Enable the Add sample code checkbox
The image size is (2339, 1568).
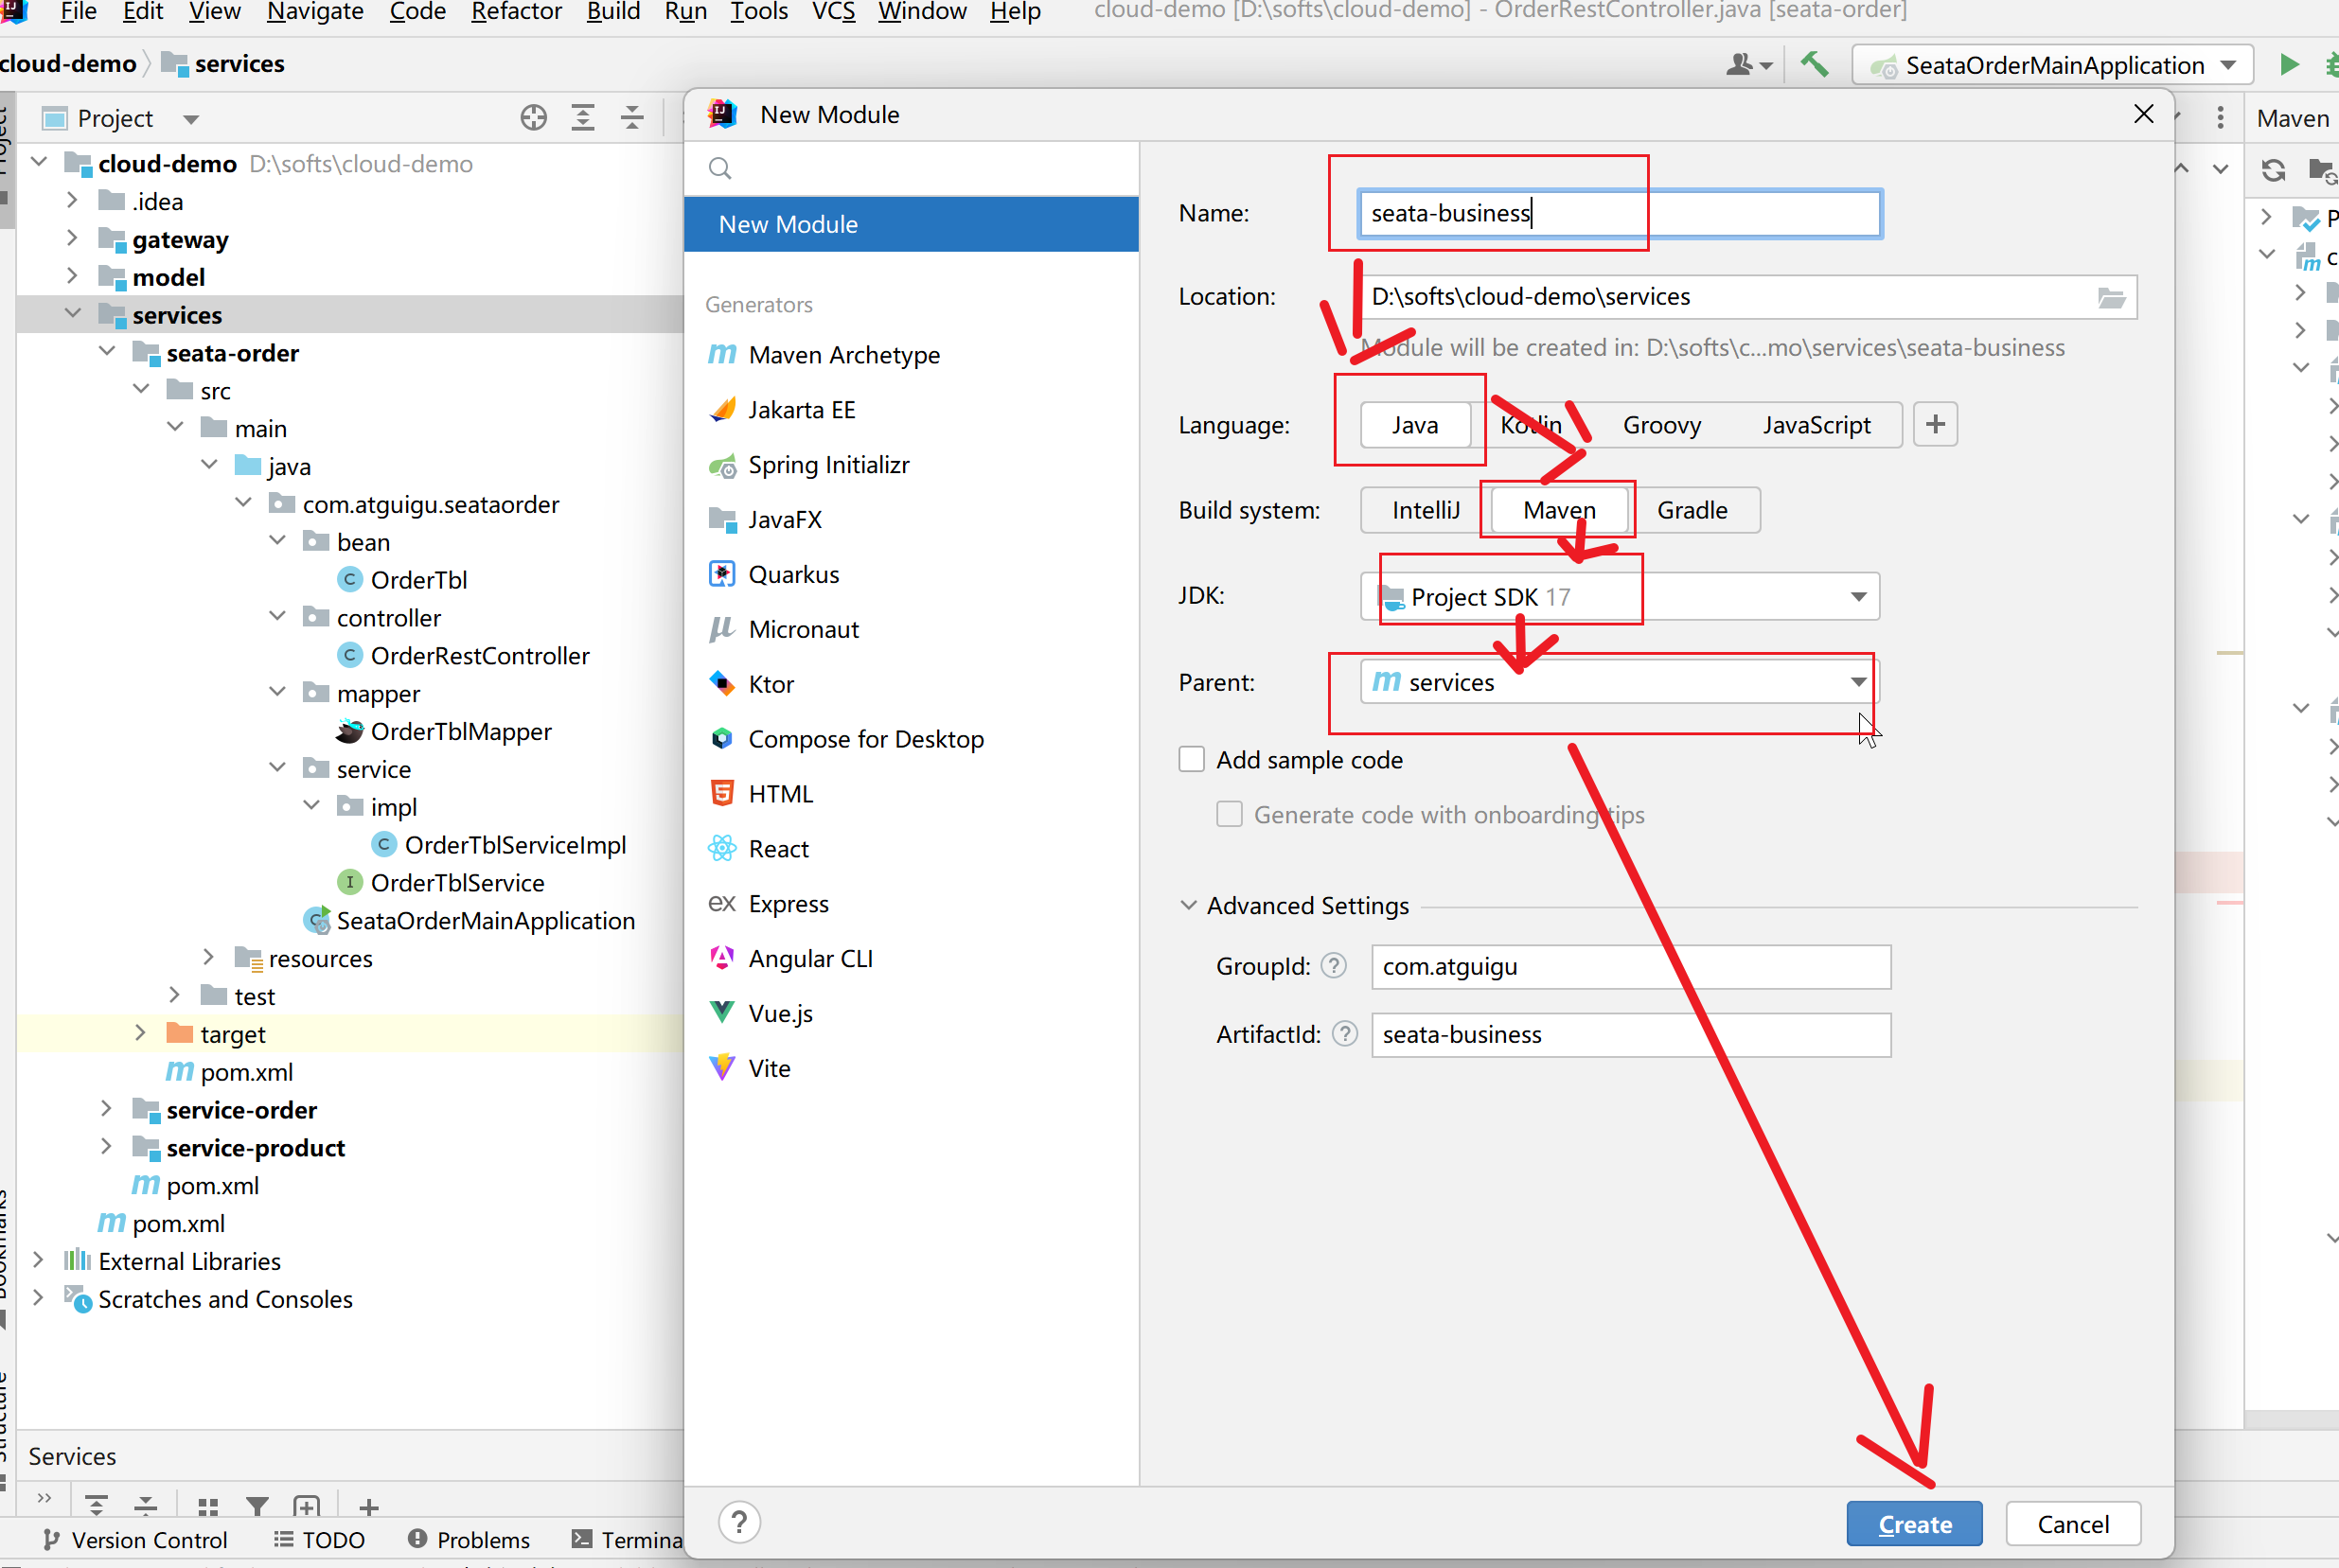pos(1191,760)
